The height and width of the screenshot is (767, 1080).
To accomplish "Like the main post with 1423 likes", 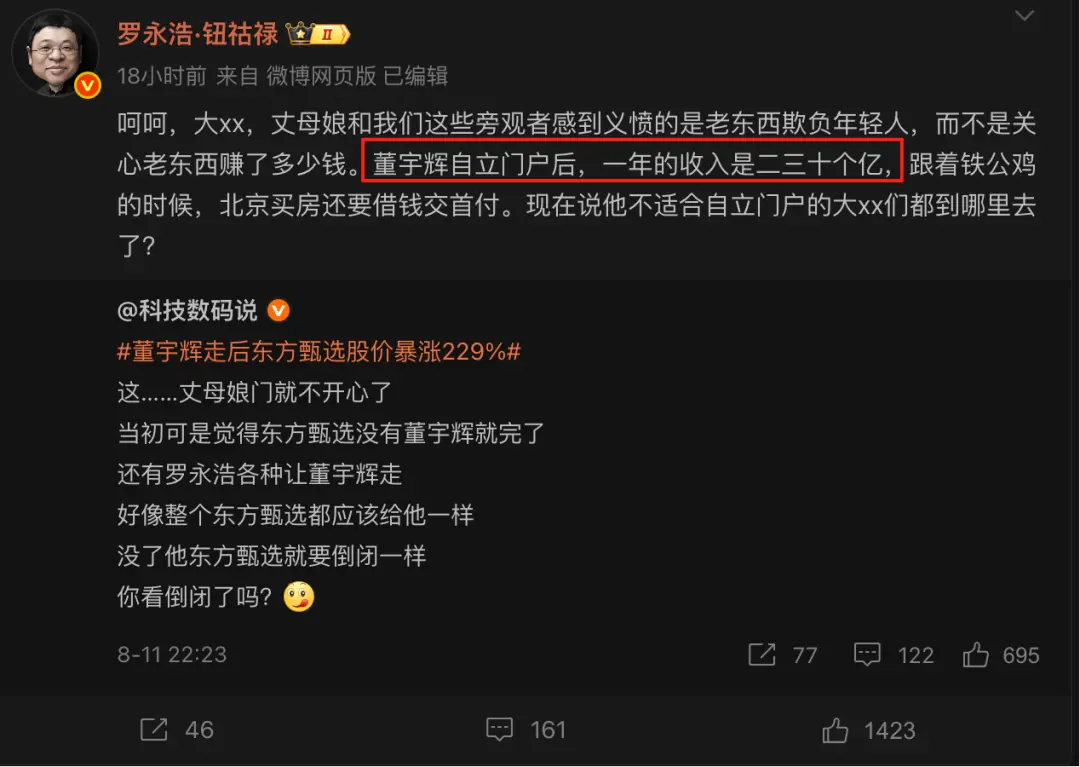I will 869,731.
